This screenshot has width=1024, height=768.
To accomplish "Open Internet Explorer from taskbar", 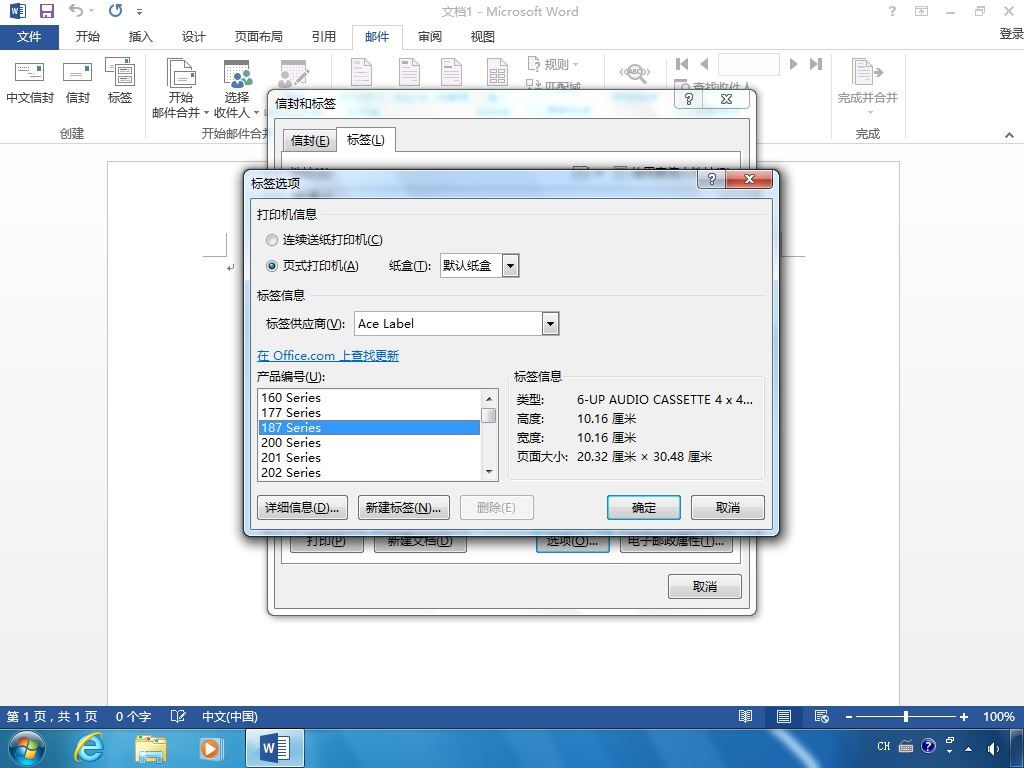I will click(89, 748).
